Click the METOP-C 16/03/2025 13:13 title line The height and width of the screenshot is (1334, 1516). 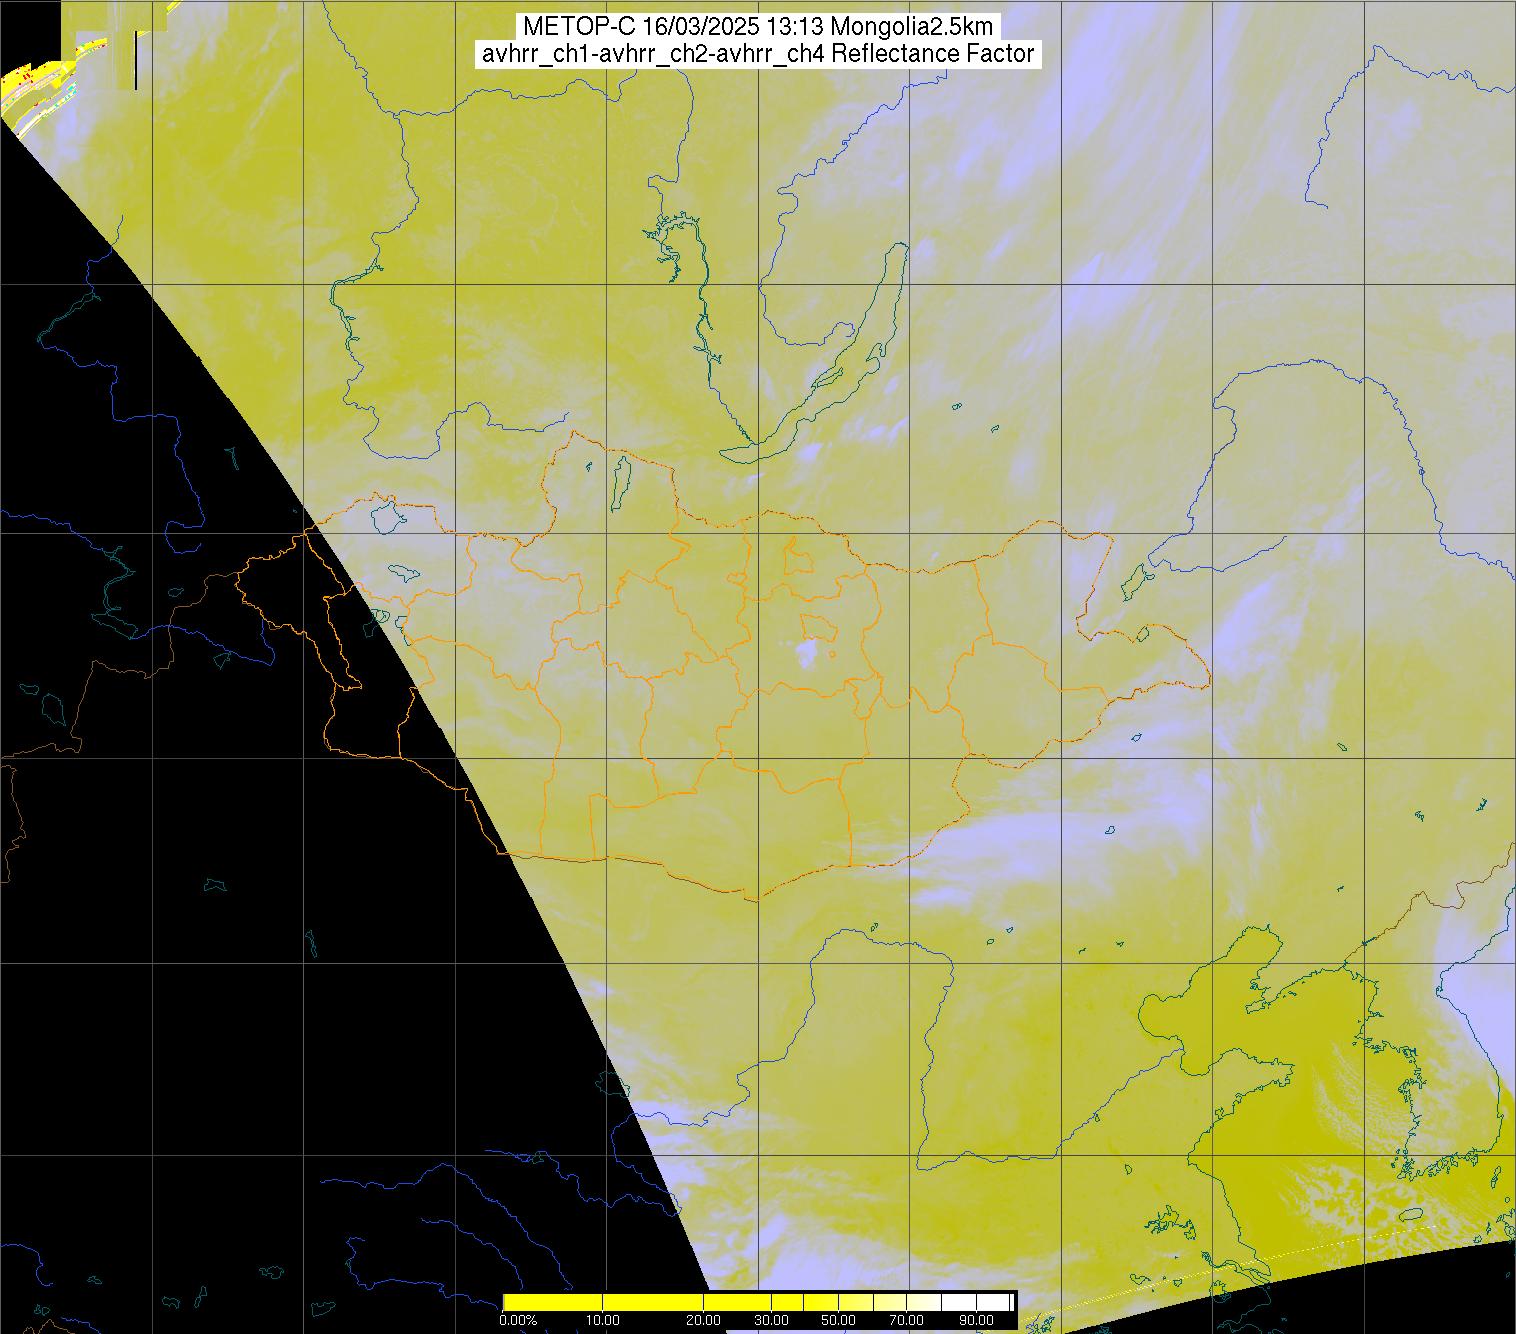tap(758, 27)
